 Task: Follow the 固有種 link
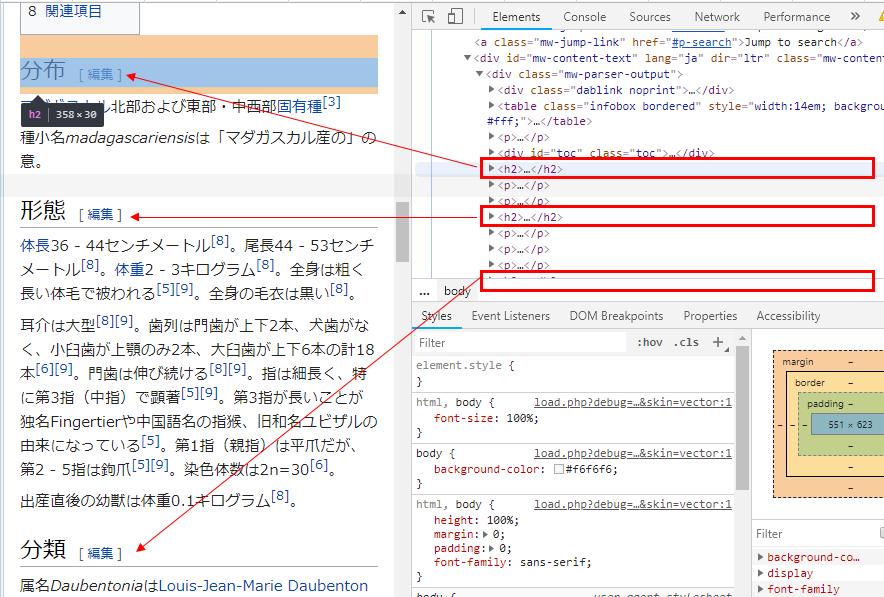tap(299, 106)
